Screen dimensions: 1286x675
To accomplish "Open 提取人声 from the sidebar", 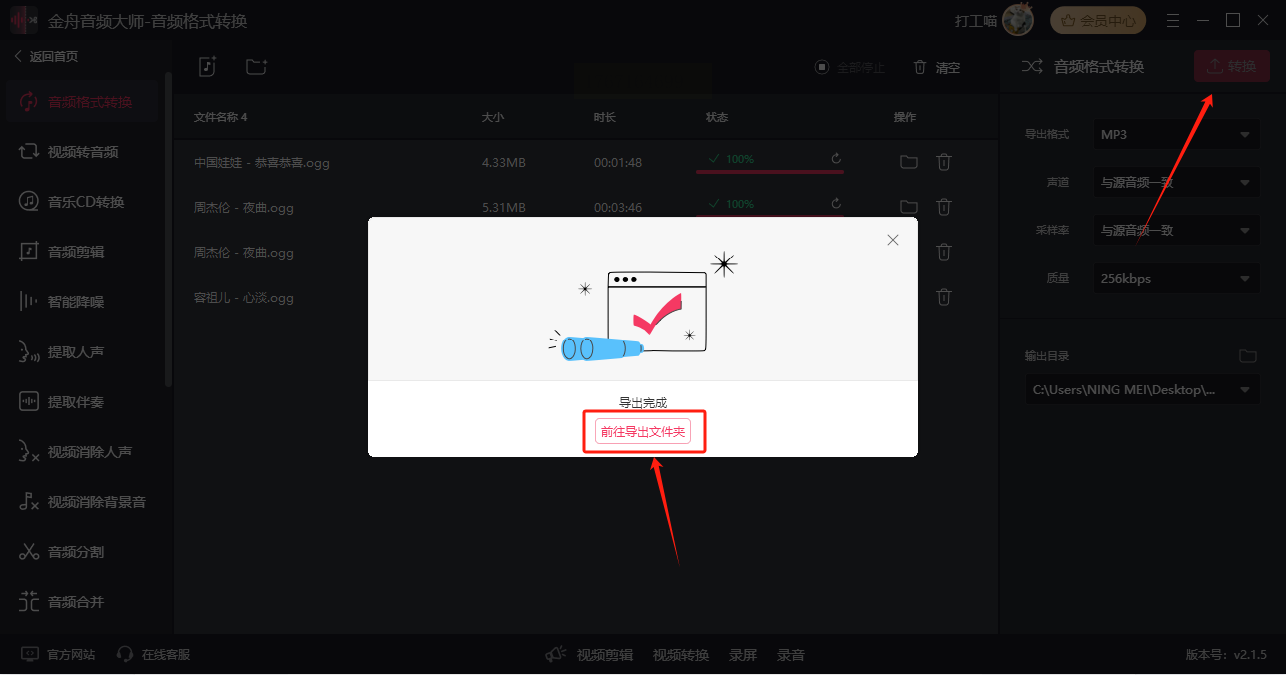I will pyautogui.click(x=76, y=352).
